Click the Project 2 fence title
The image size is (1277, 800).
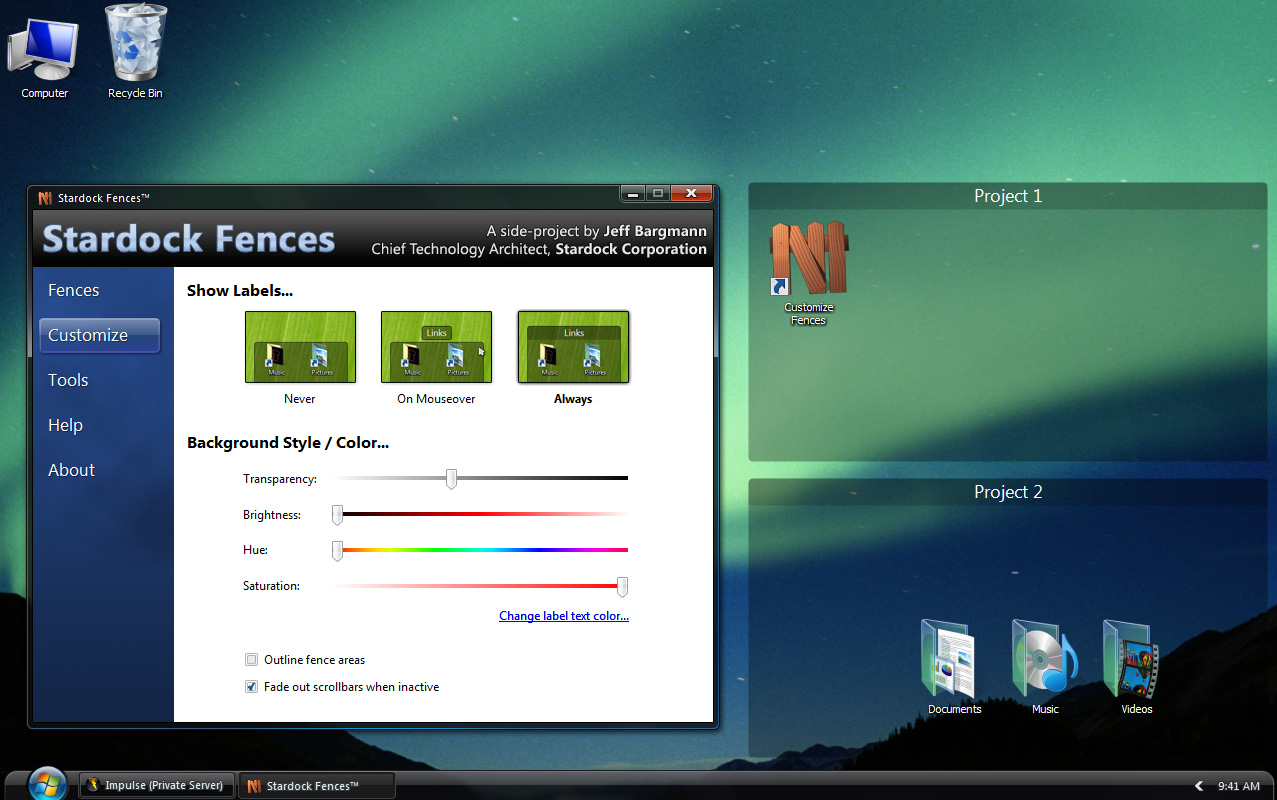(1008, 492)
